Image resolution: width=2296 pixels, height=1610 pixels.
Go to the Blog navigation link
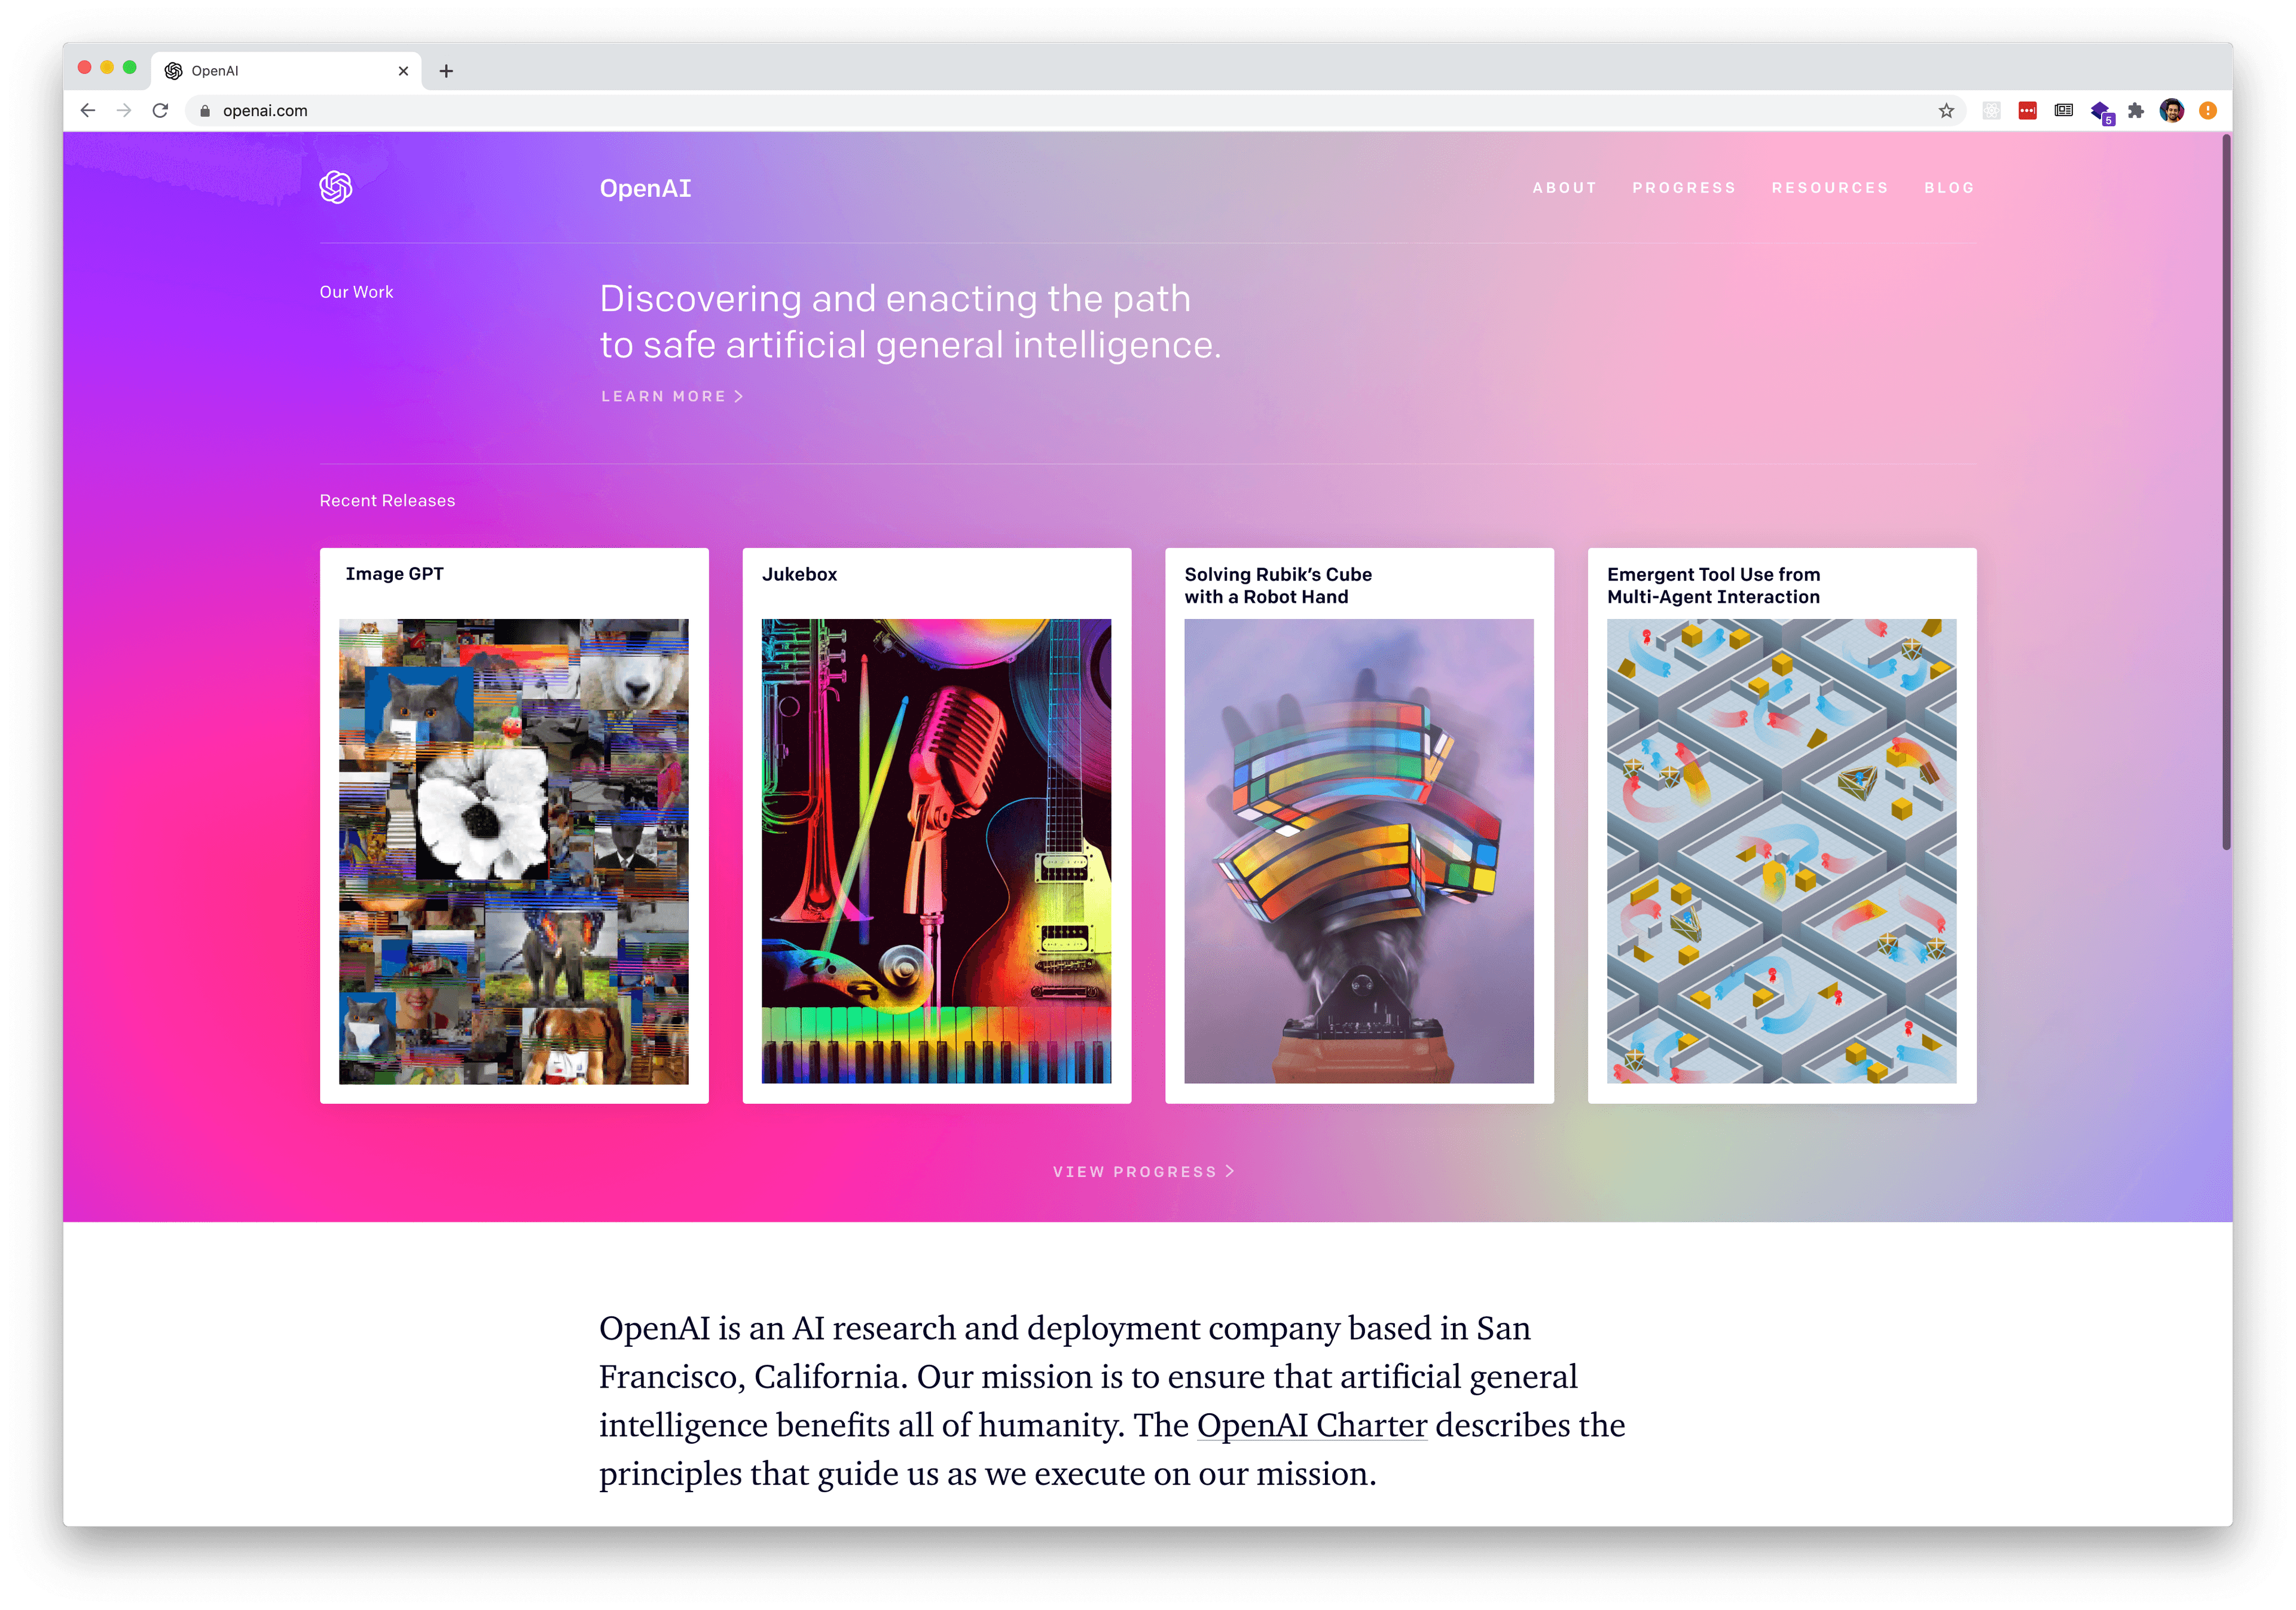(x=1949, y=188)
